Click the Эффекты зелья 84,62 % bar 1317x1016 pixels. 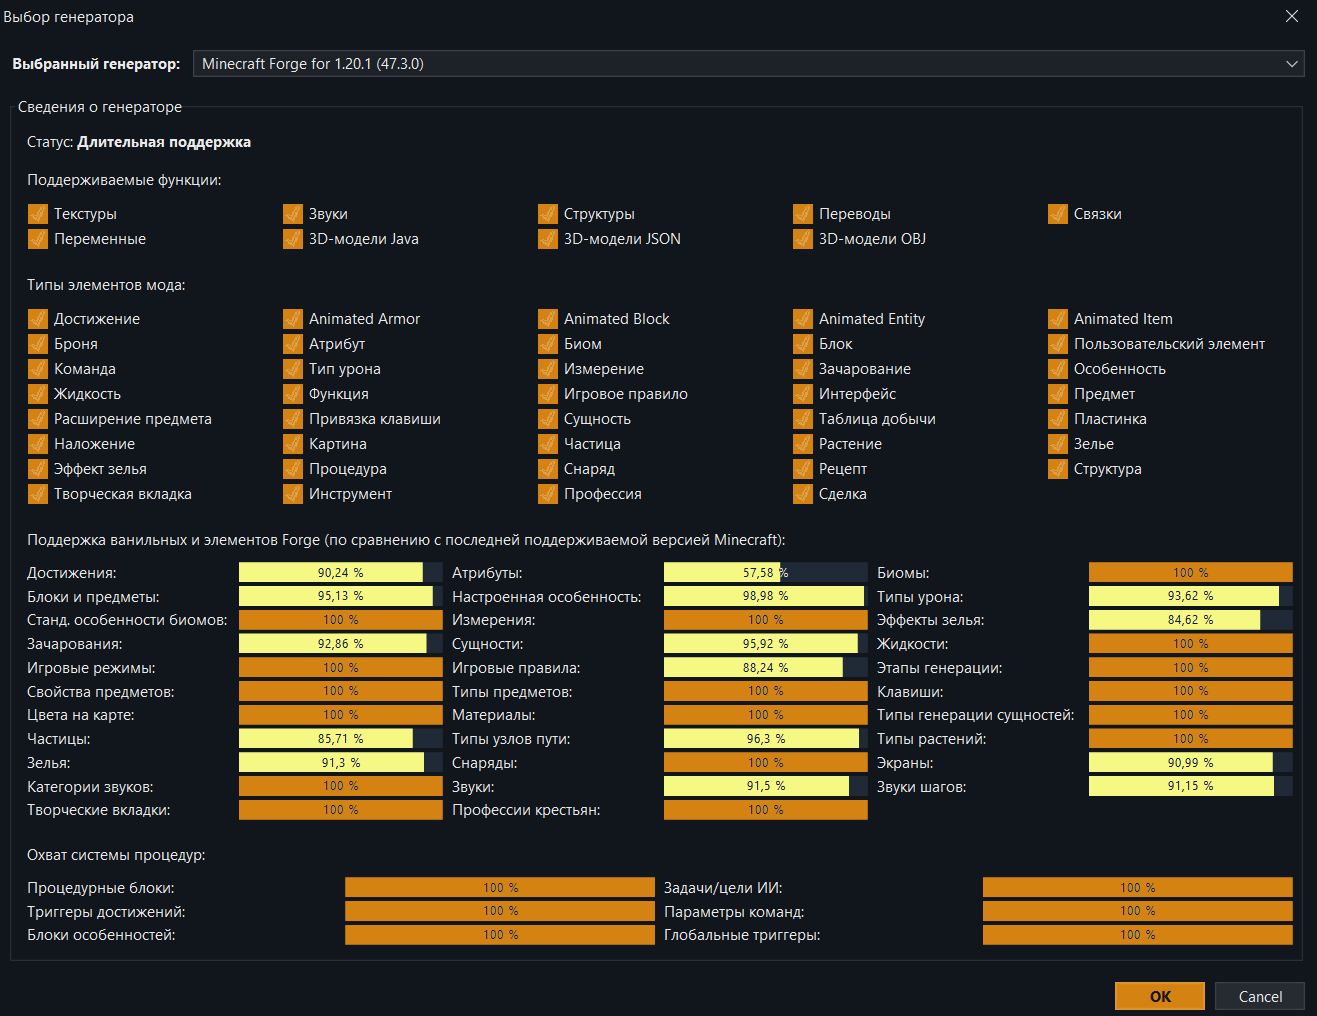pyautogui.click(x=1191, y=620)
